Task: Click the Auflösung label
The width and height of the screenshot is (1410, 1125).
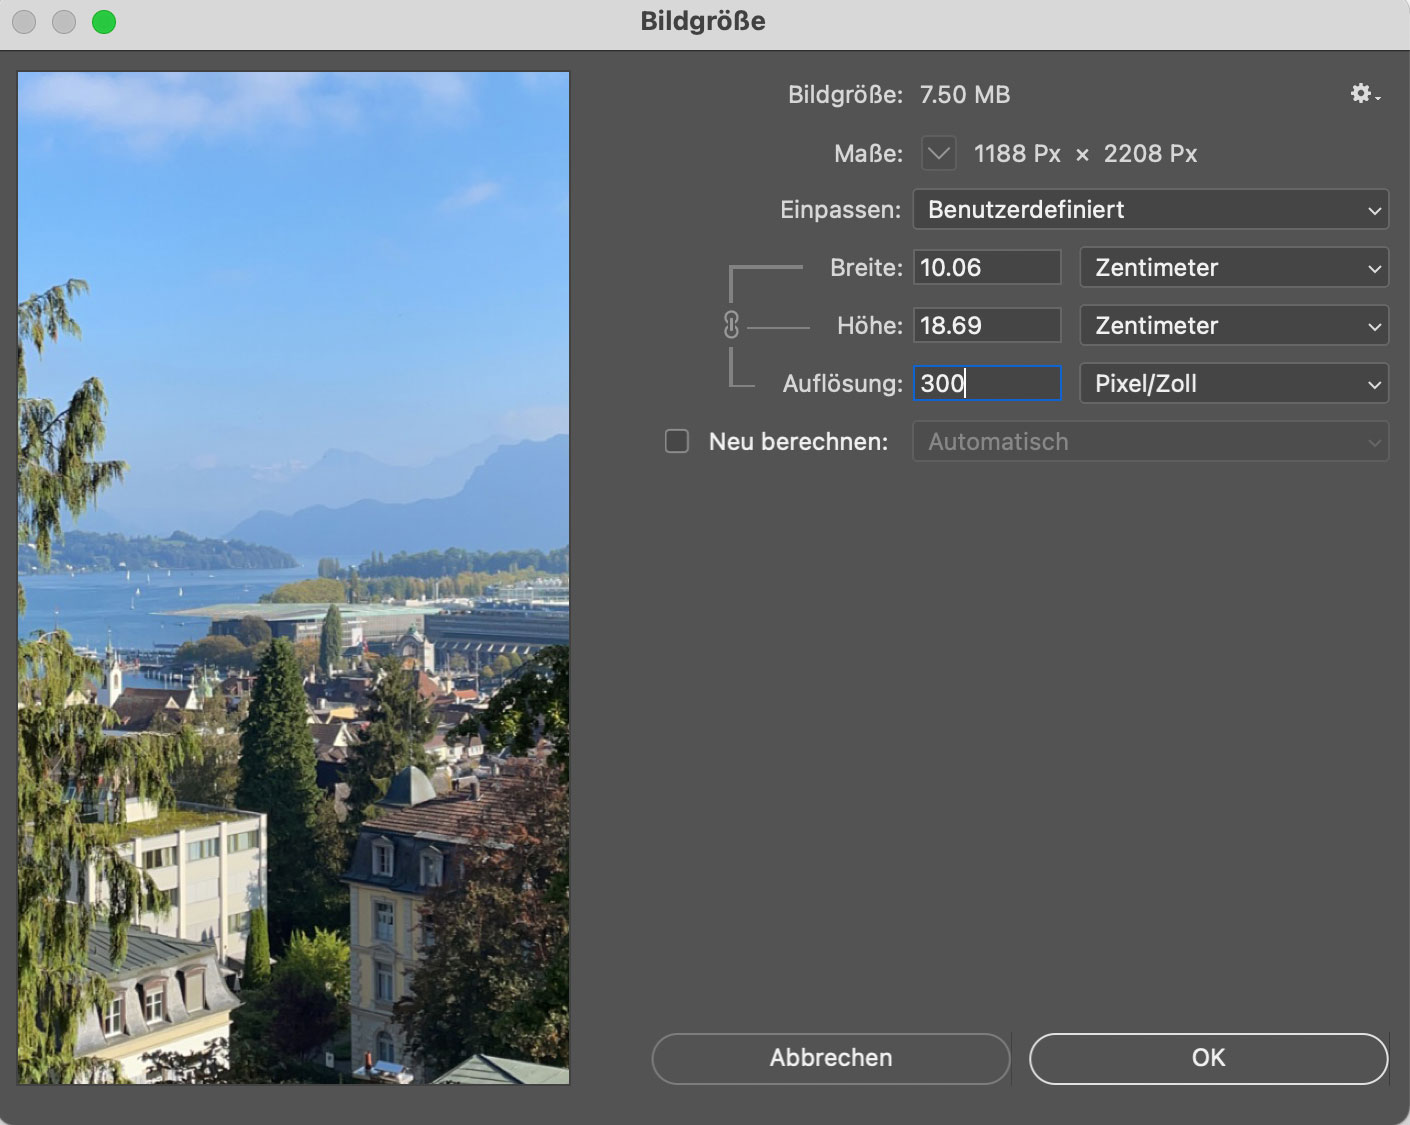Action: pyautogui.click(x=842, y=384)
